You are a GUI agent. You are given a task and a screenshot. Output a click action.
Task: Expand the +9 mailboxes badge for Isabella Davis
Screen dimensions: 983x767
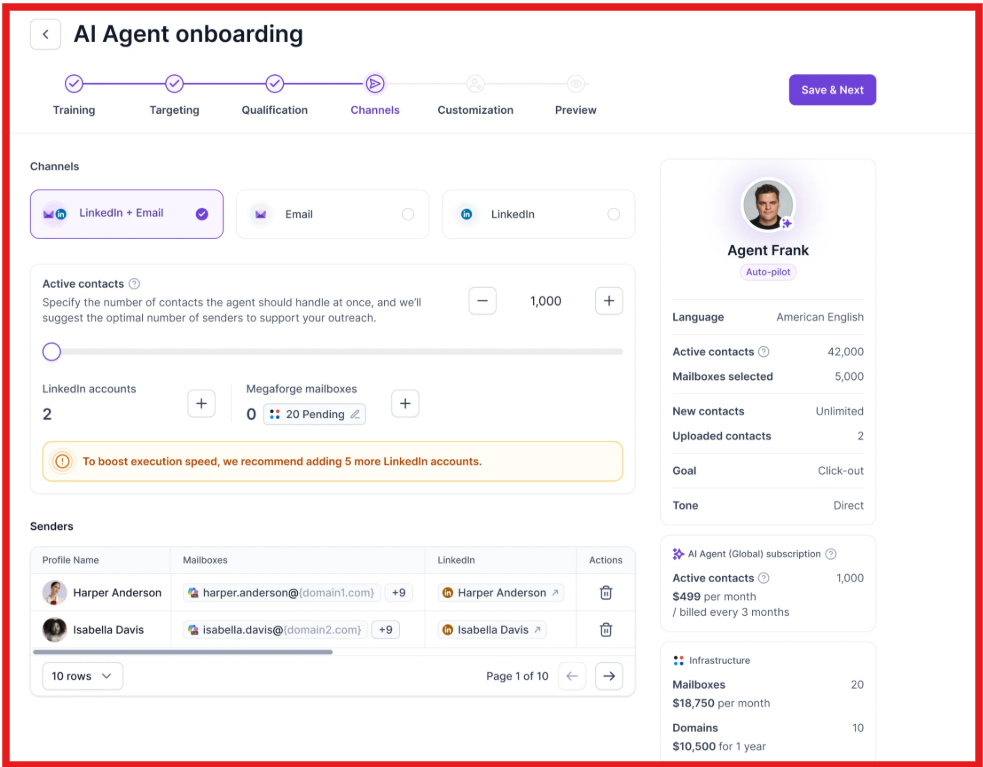tap(385, 629)
